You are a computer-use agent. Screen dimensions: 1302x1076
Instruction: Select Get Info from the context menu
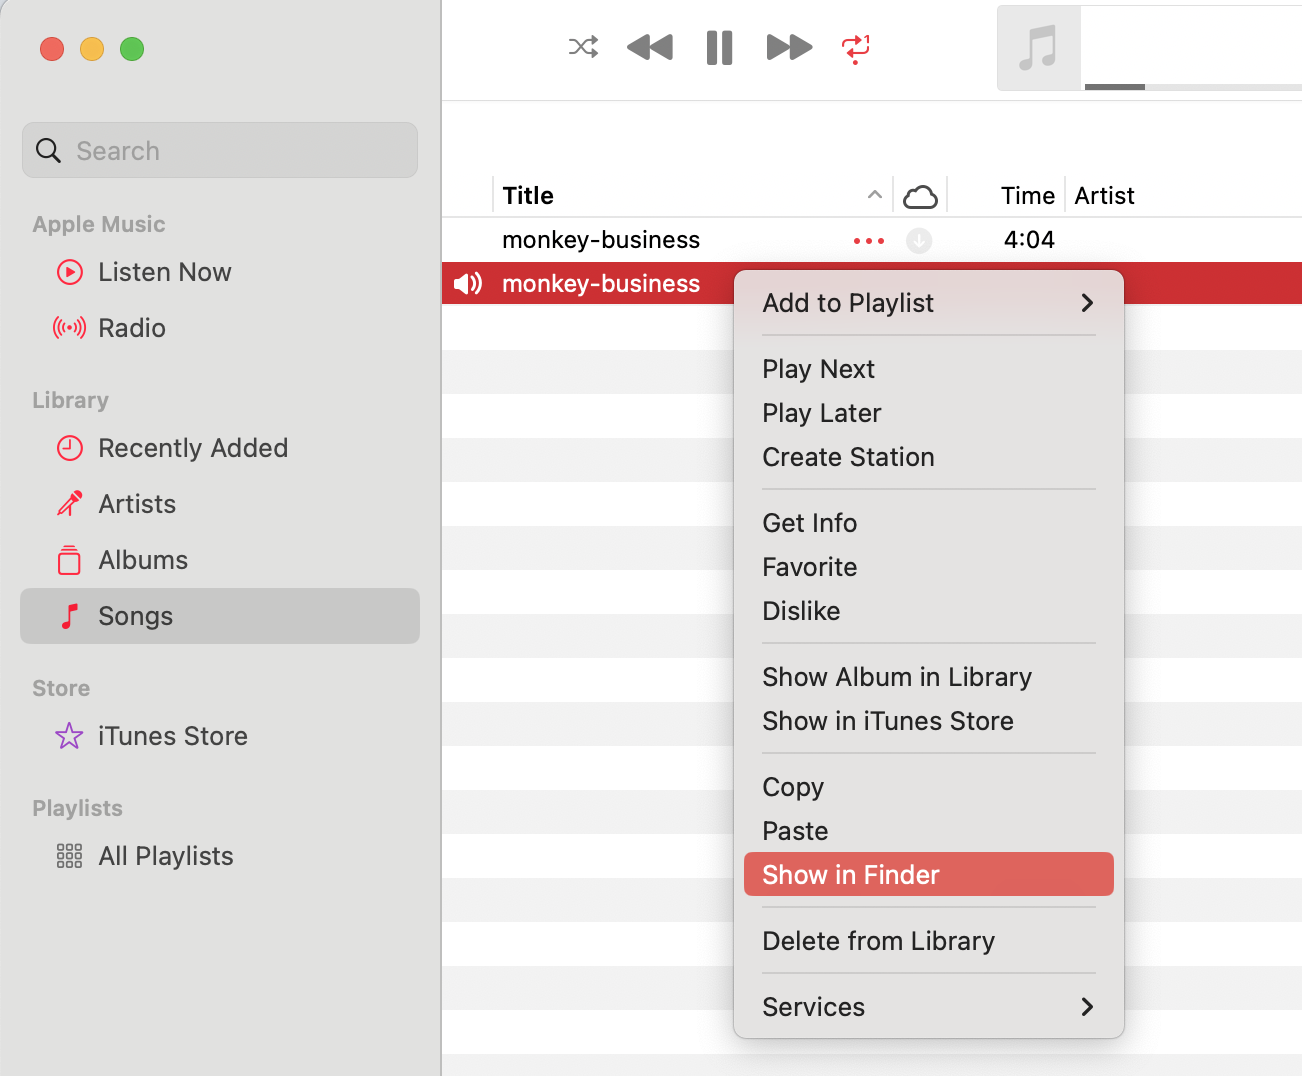point(809,522)
